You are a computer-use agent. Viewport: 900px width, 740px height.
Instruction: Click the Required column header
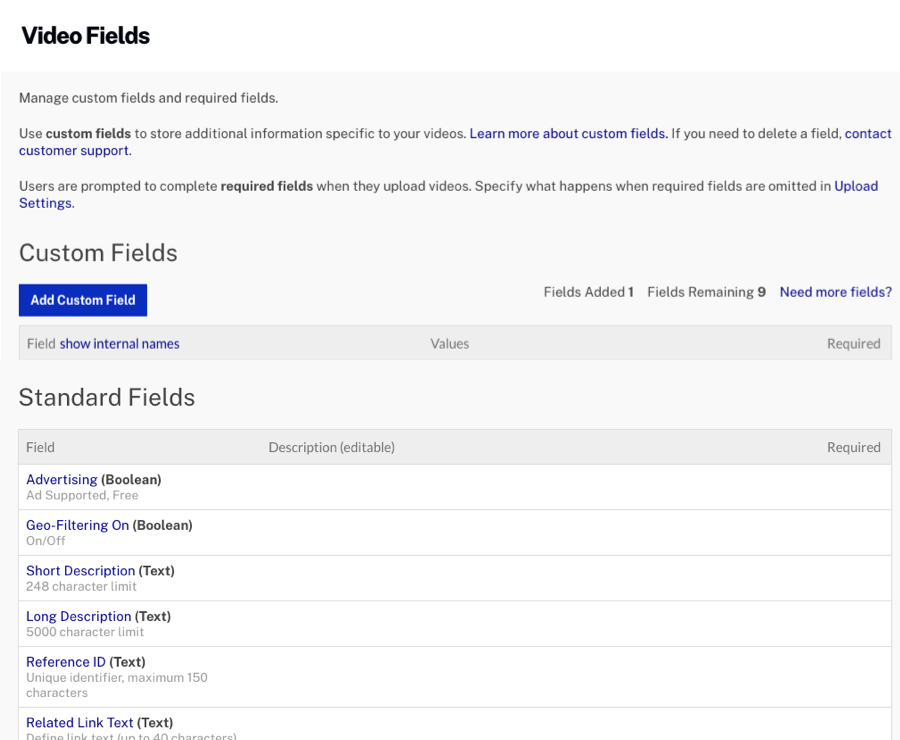854,447
